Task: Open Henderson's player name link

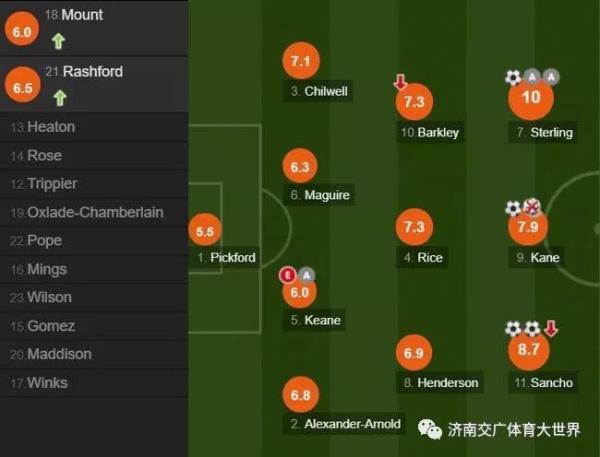Action: click(x=441, y=383)
